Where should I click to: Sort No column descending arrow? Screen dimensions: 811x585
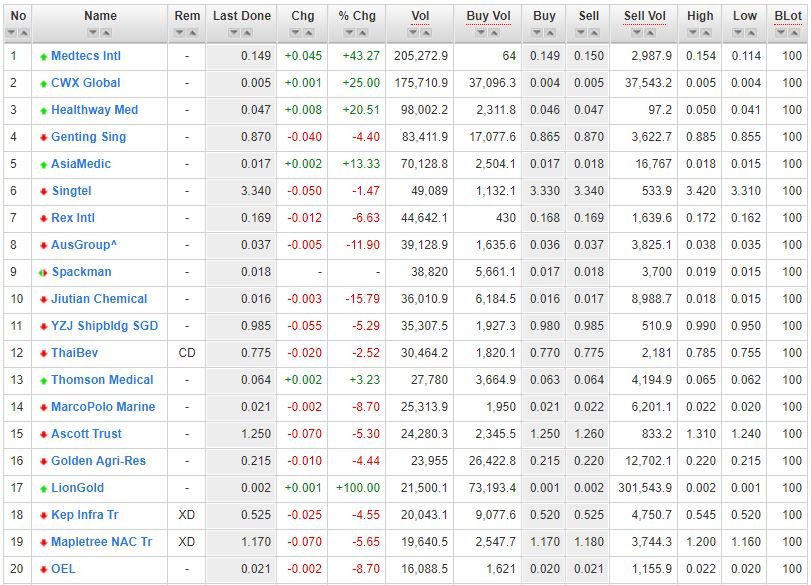[x=11, y=33]
